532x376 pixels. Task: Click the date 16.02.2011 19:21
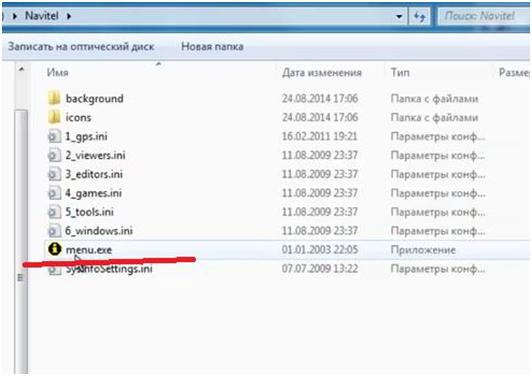(x=320, y=136)
